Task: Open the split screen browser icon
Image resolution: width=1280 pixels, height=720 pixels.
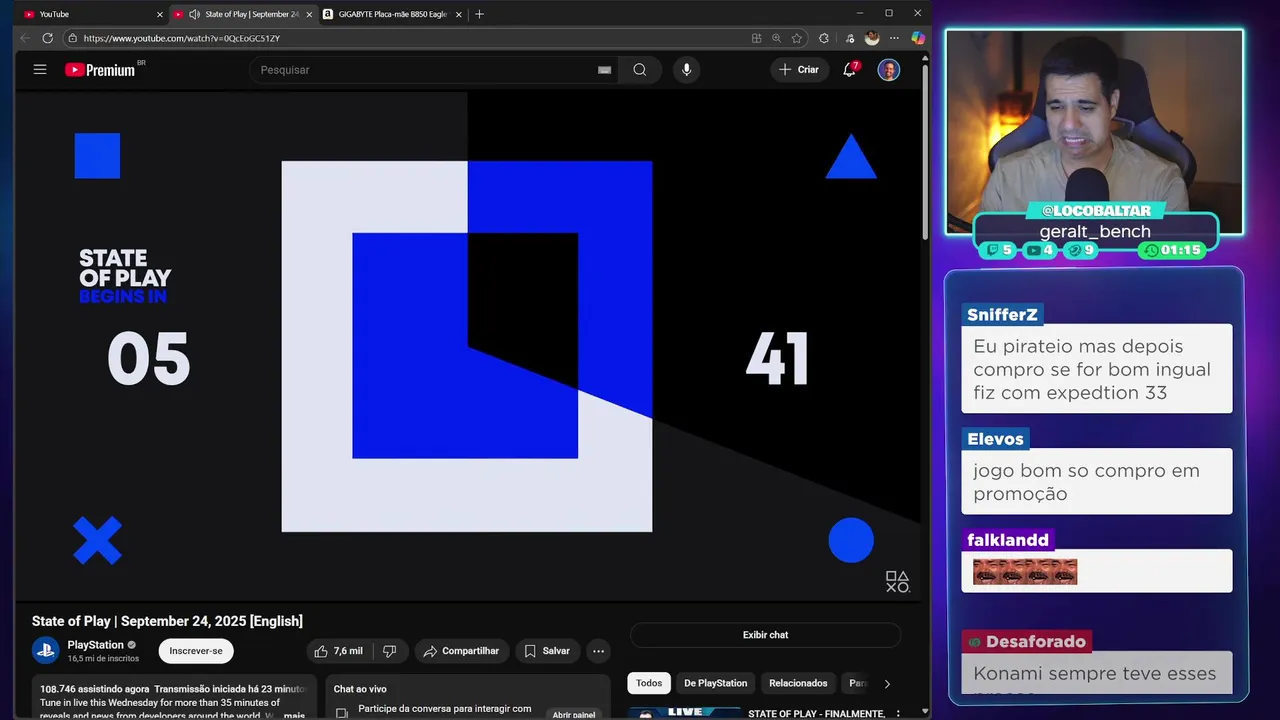Action: (756, 38)
